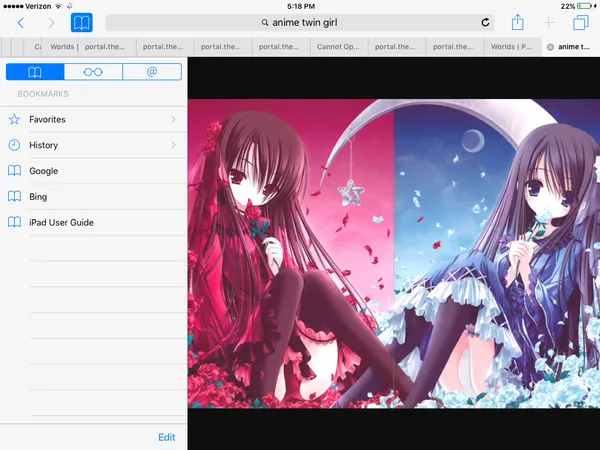Tap the book icon beside iPad User Guide
This screenshot has width=600, height=450.
[14, 222]
